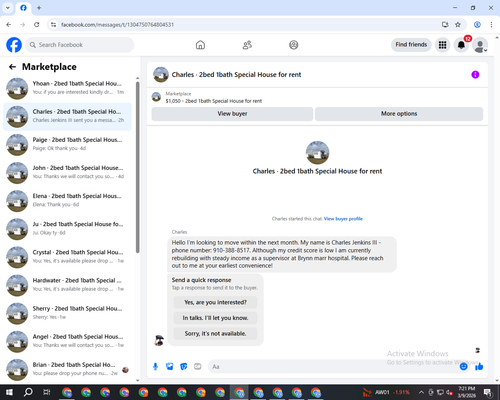Open the Windows notification center icon
500x400 pixels.
[x=488, y=392]
